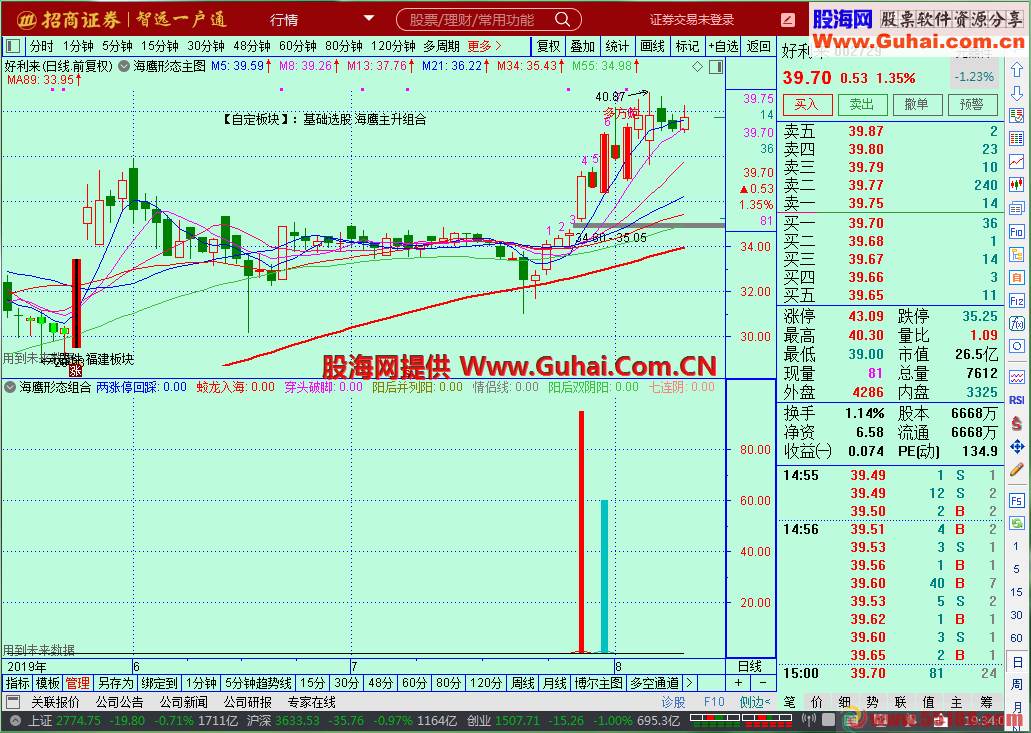This screenshot has width=1031, height=733.
Task: Select the 周 weekly period in right sidebar
Action: point(1017,684)
